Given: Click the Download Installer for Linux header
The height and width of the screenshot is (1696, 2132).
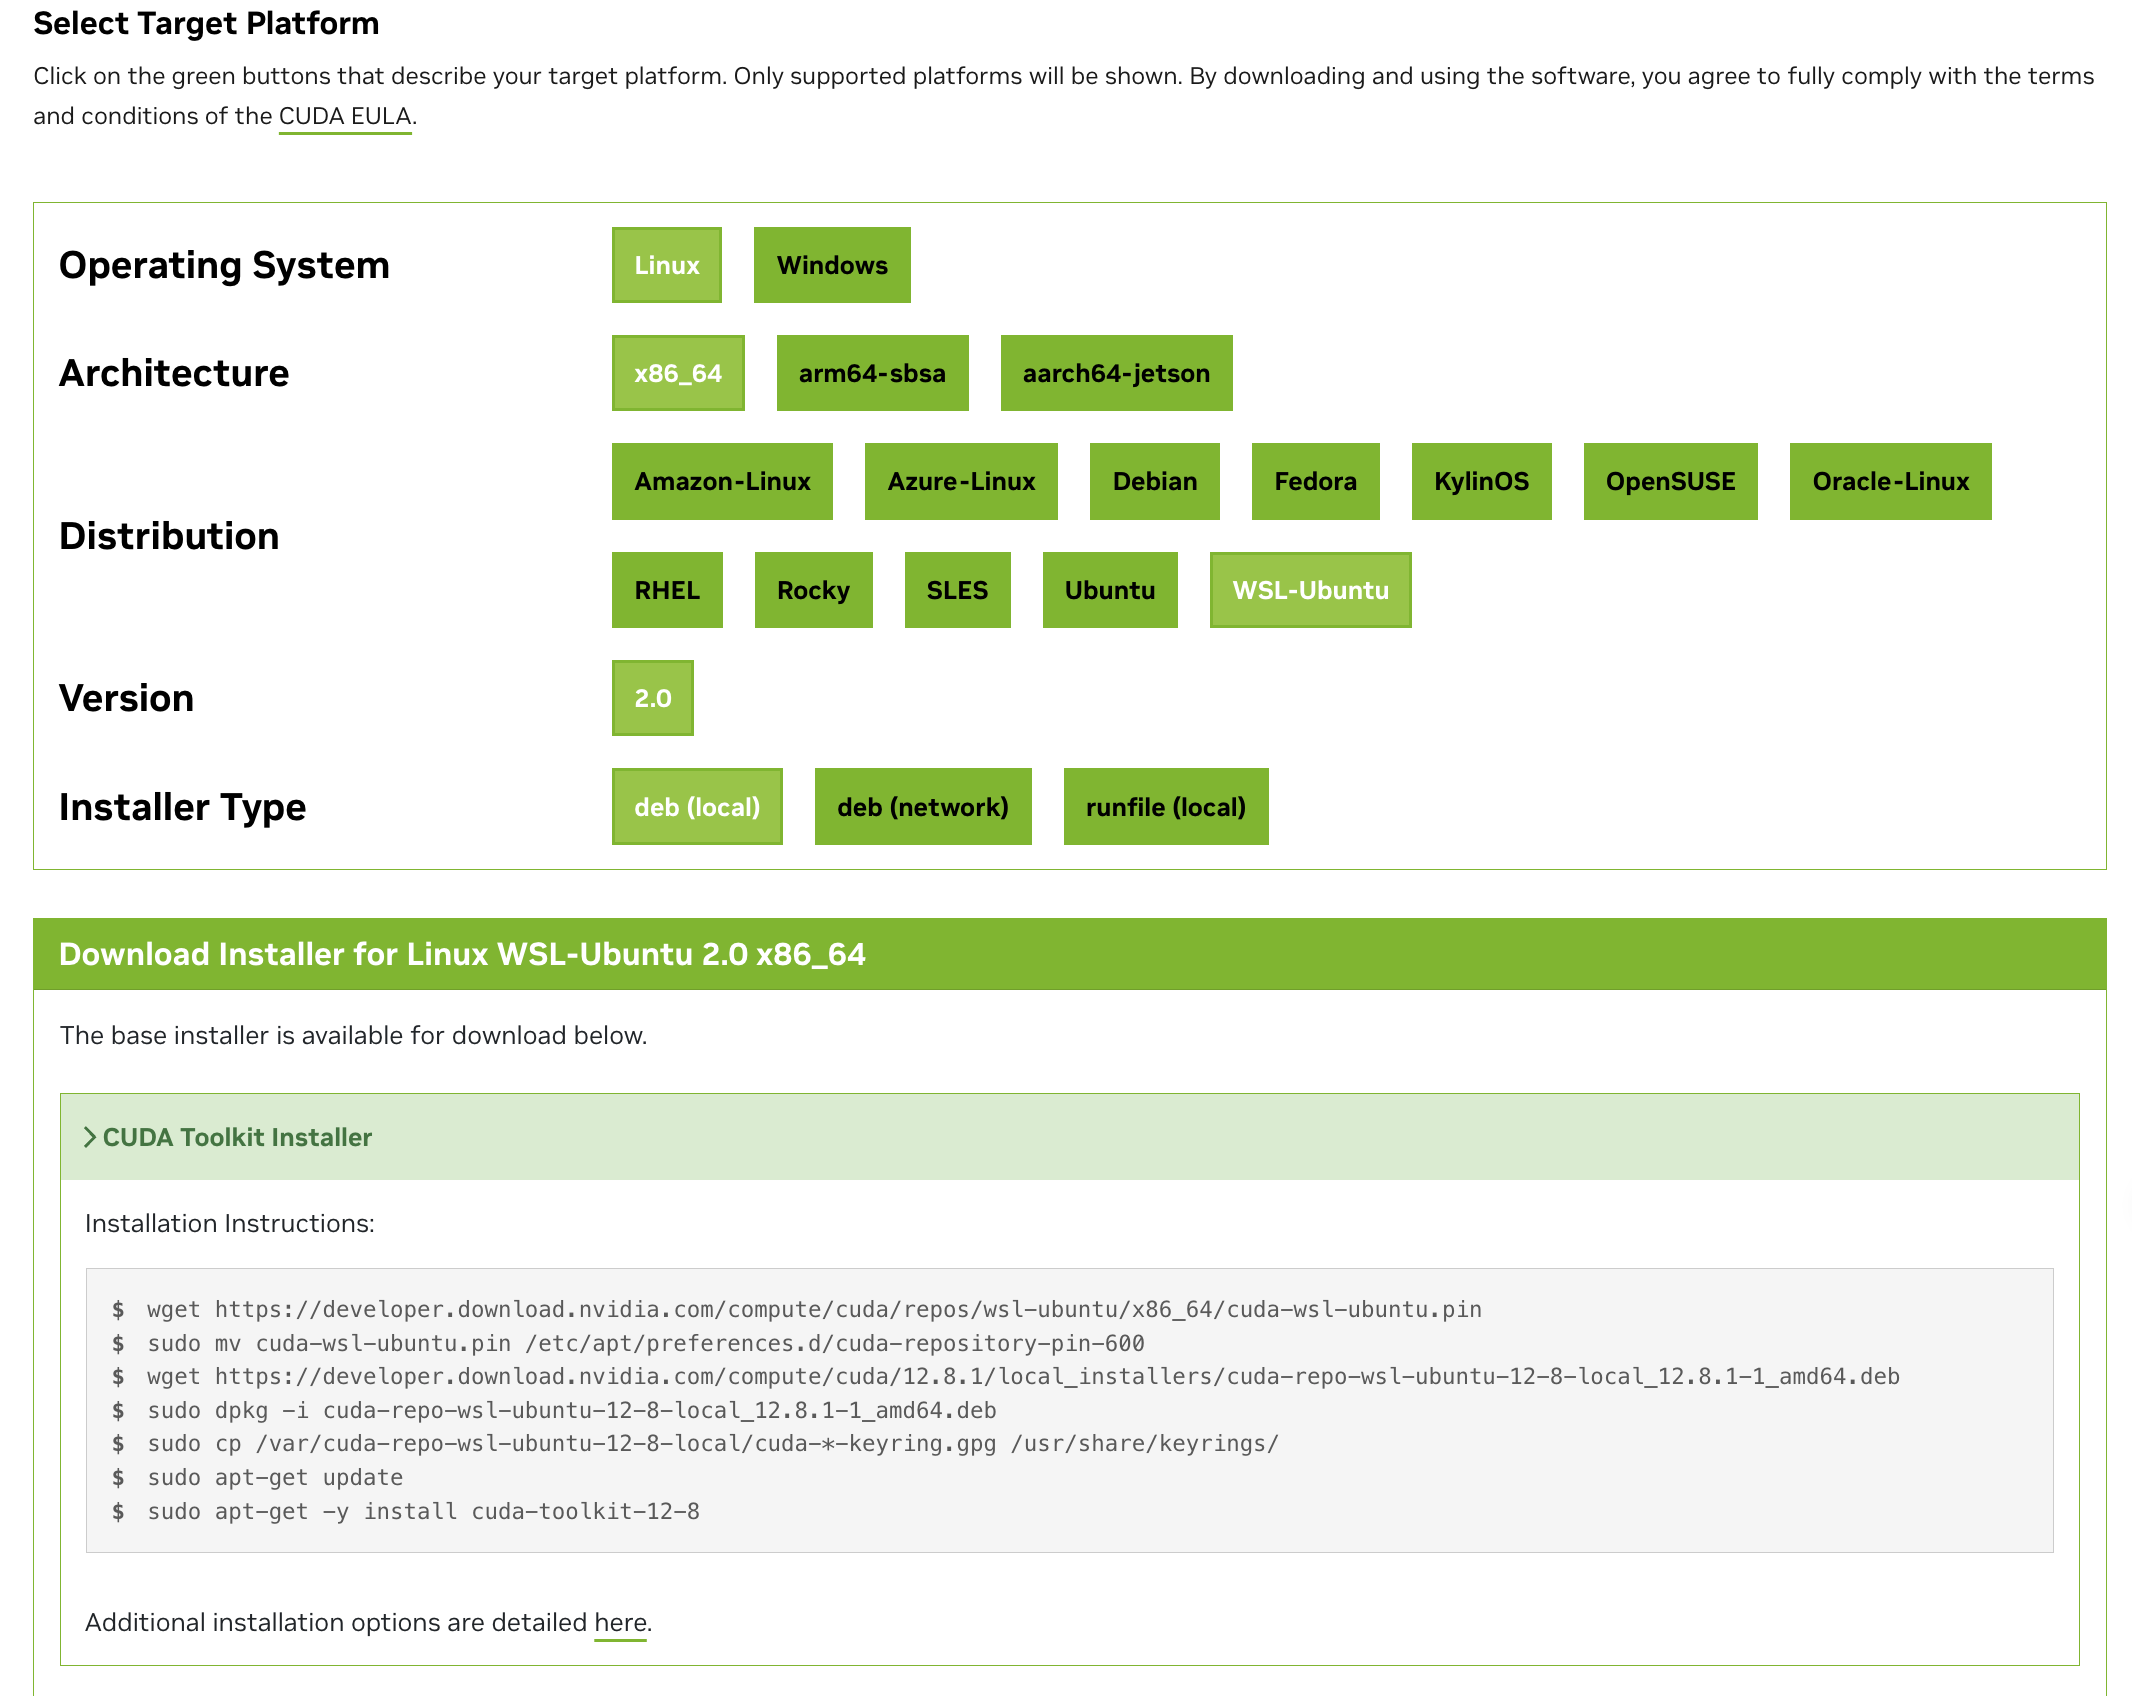Looking at the screenshot, I should pyautogui.click(x=1070, y=954).
